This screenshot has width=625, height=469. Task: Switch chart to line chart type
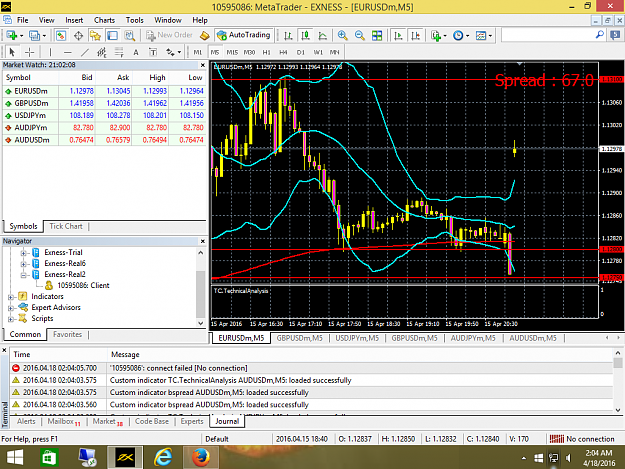(x=322, y=35)
